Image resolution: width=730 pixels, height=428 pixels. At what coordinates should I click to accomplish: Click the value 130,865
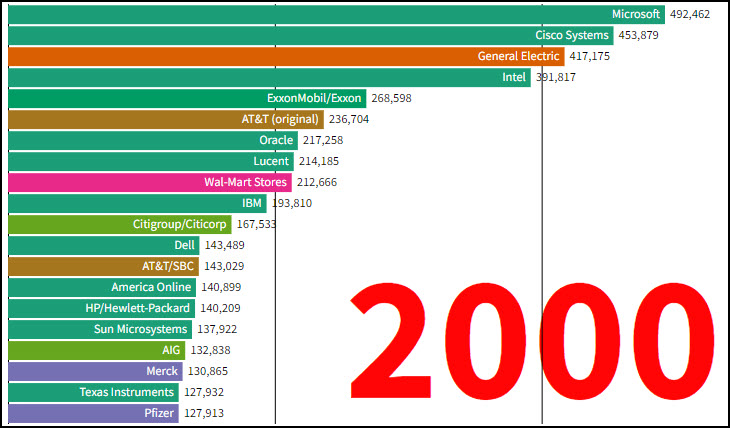coord(208,371)
